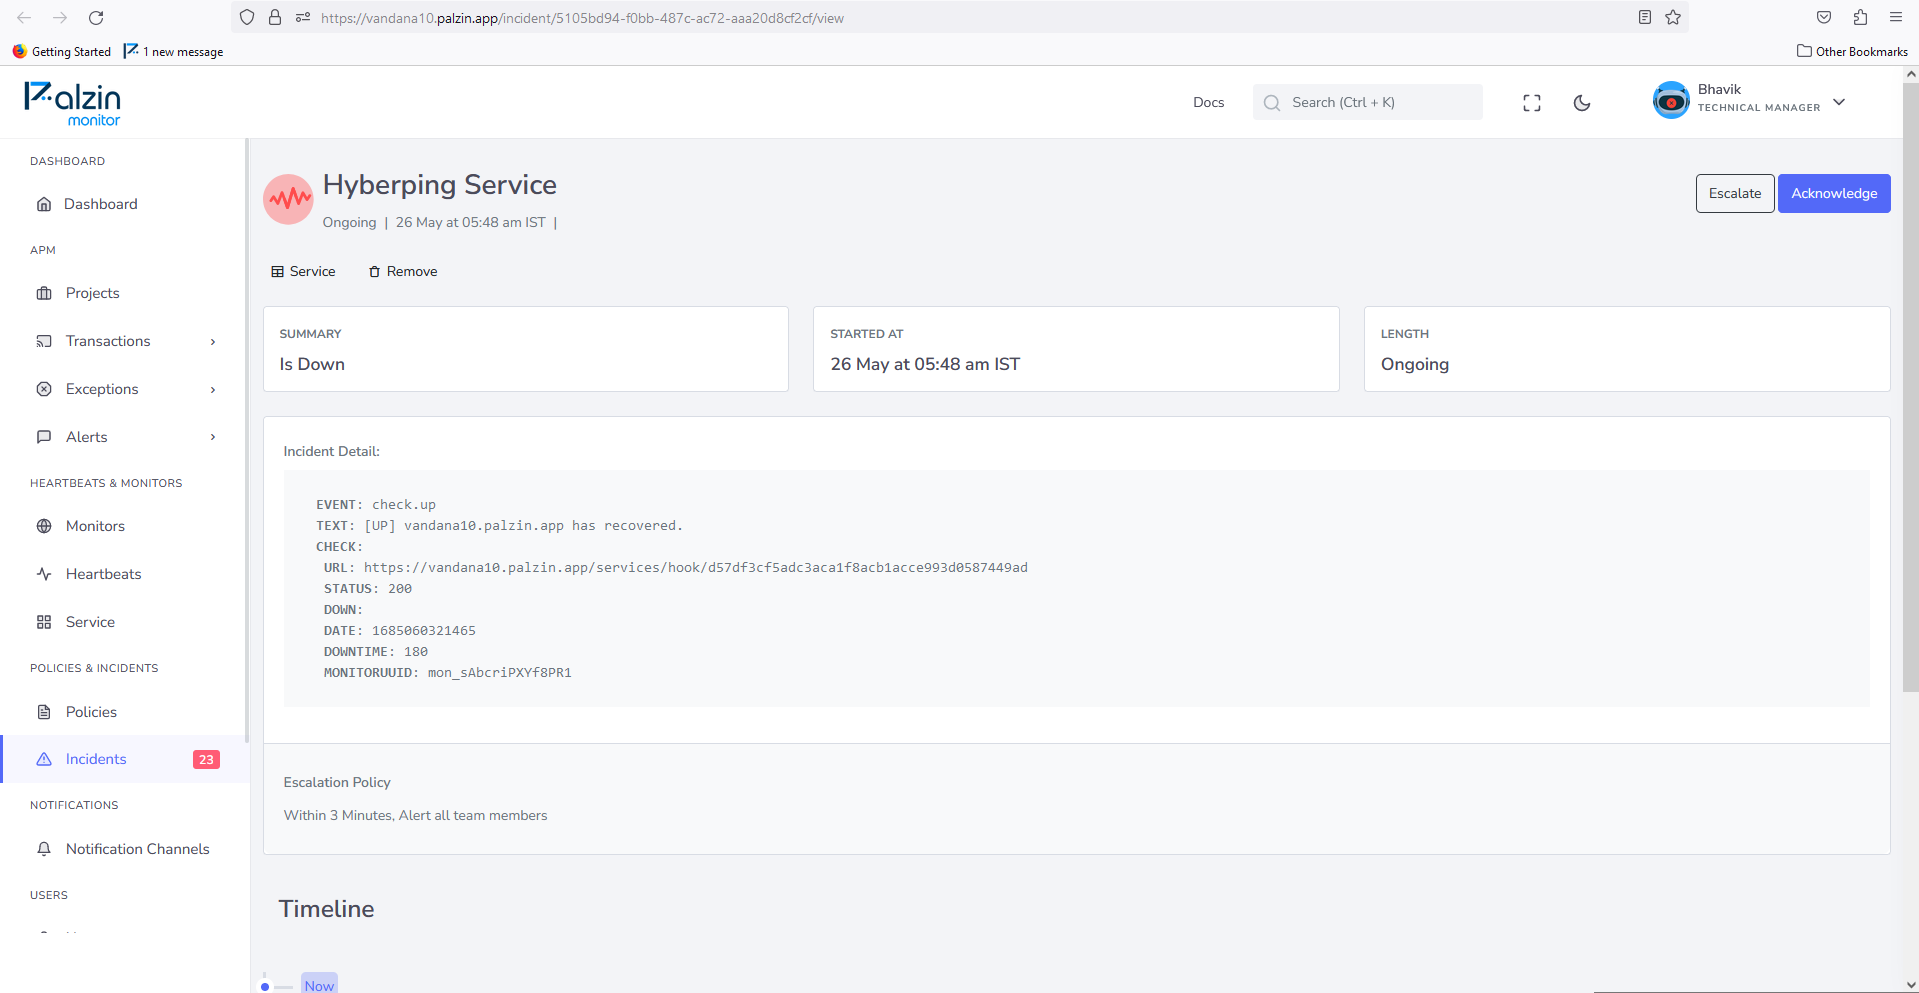1919x993 pixels.
Task: Click the Search (Ctrl + K) field
Action: point(1367,102)
